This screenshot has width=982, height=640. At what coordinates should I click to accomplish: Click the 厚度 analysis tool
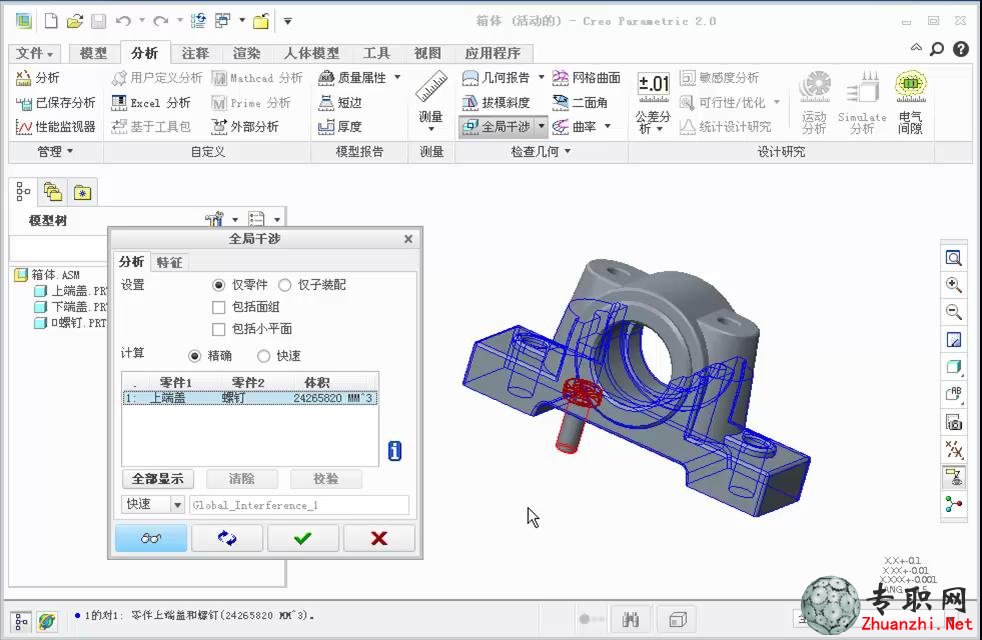click(x=340, y=126)
